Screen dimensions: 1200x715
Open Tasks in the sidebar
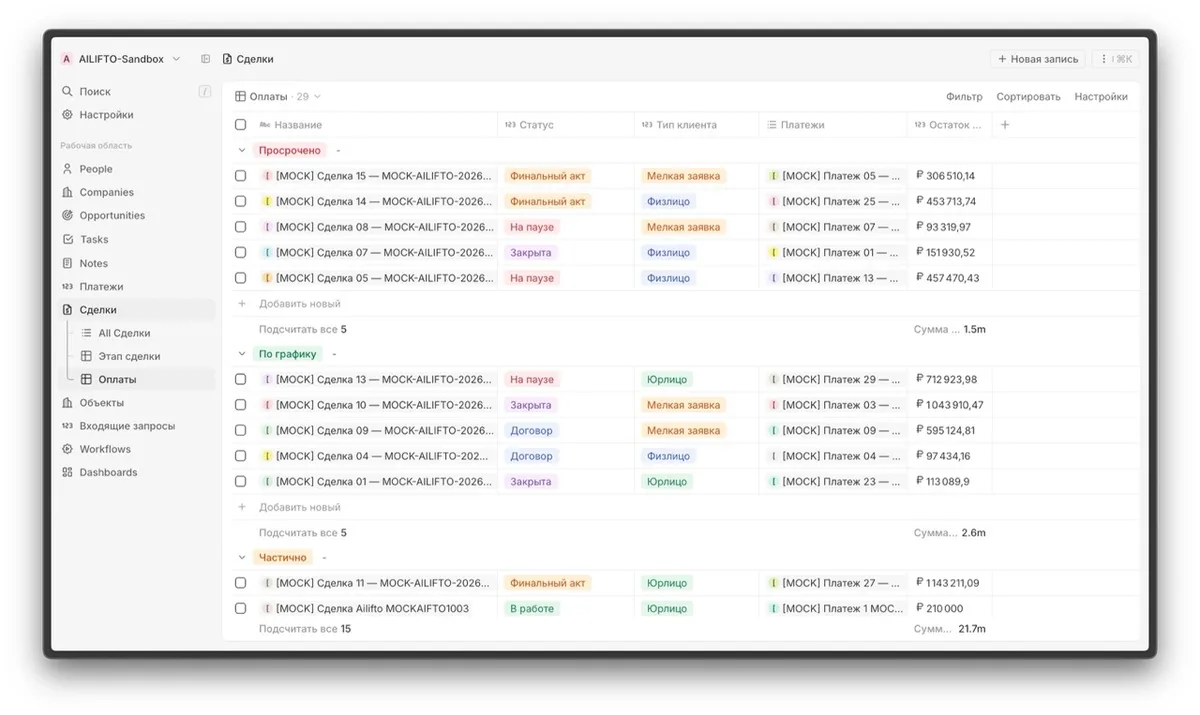tap(94, 239)
